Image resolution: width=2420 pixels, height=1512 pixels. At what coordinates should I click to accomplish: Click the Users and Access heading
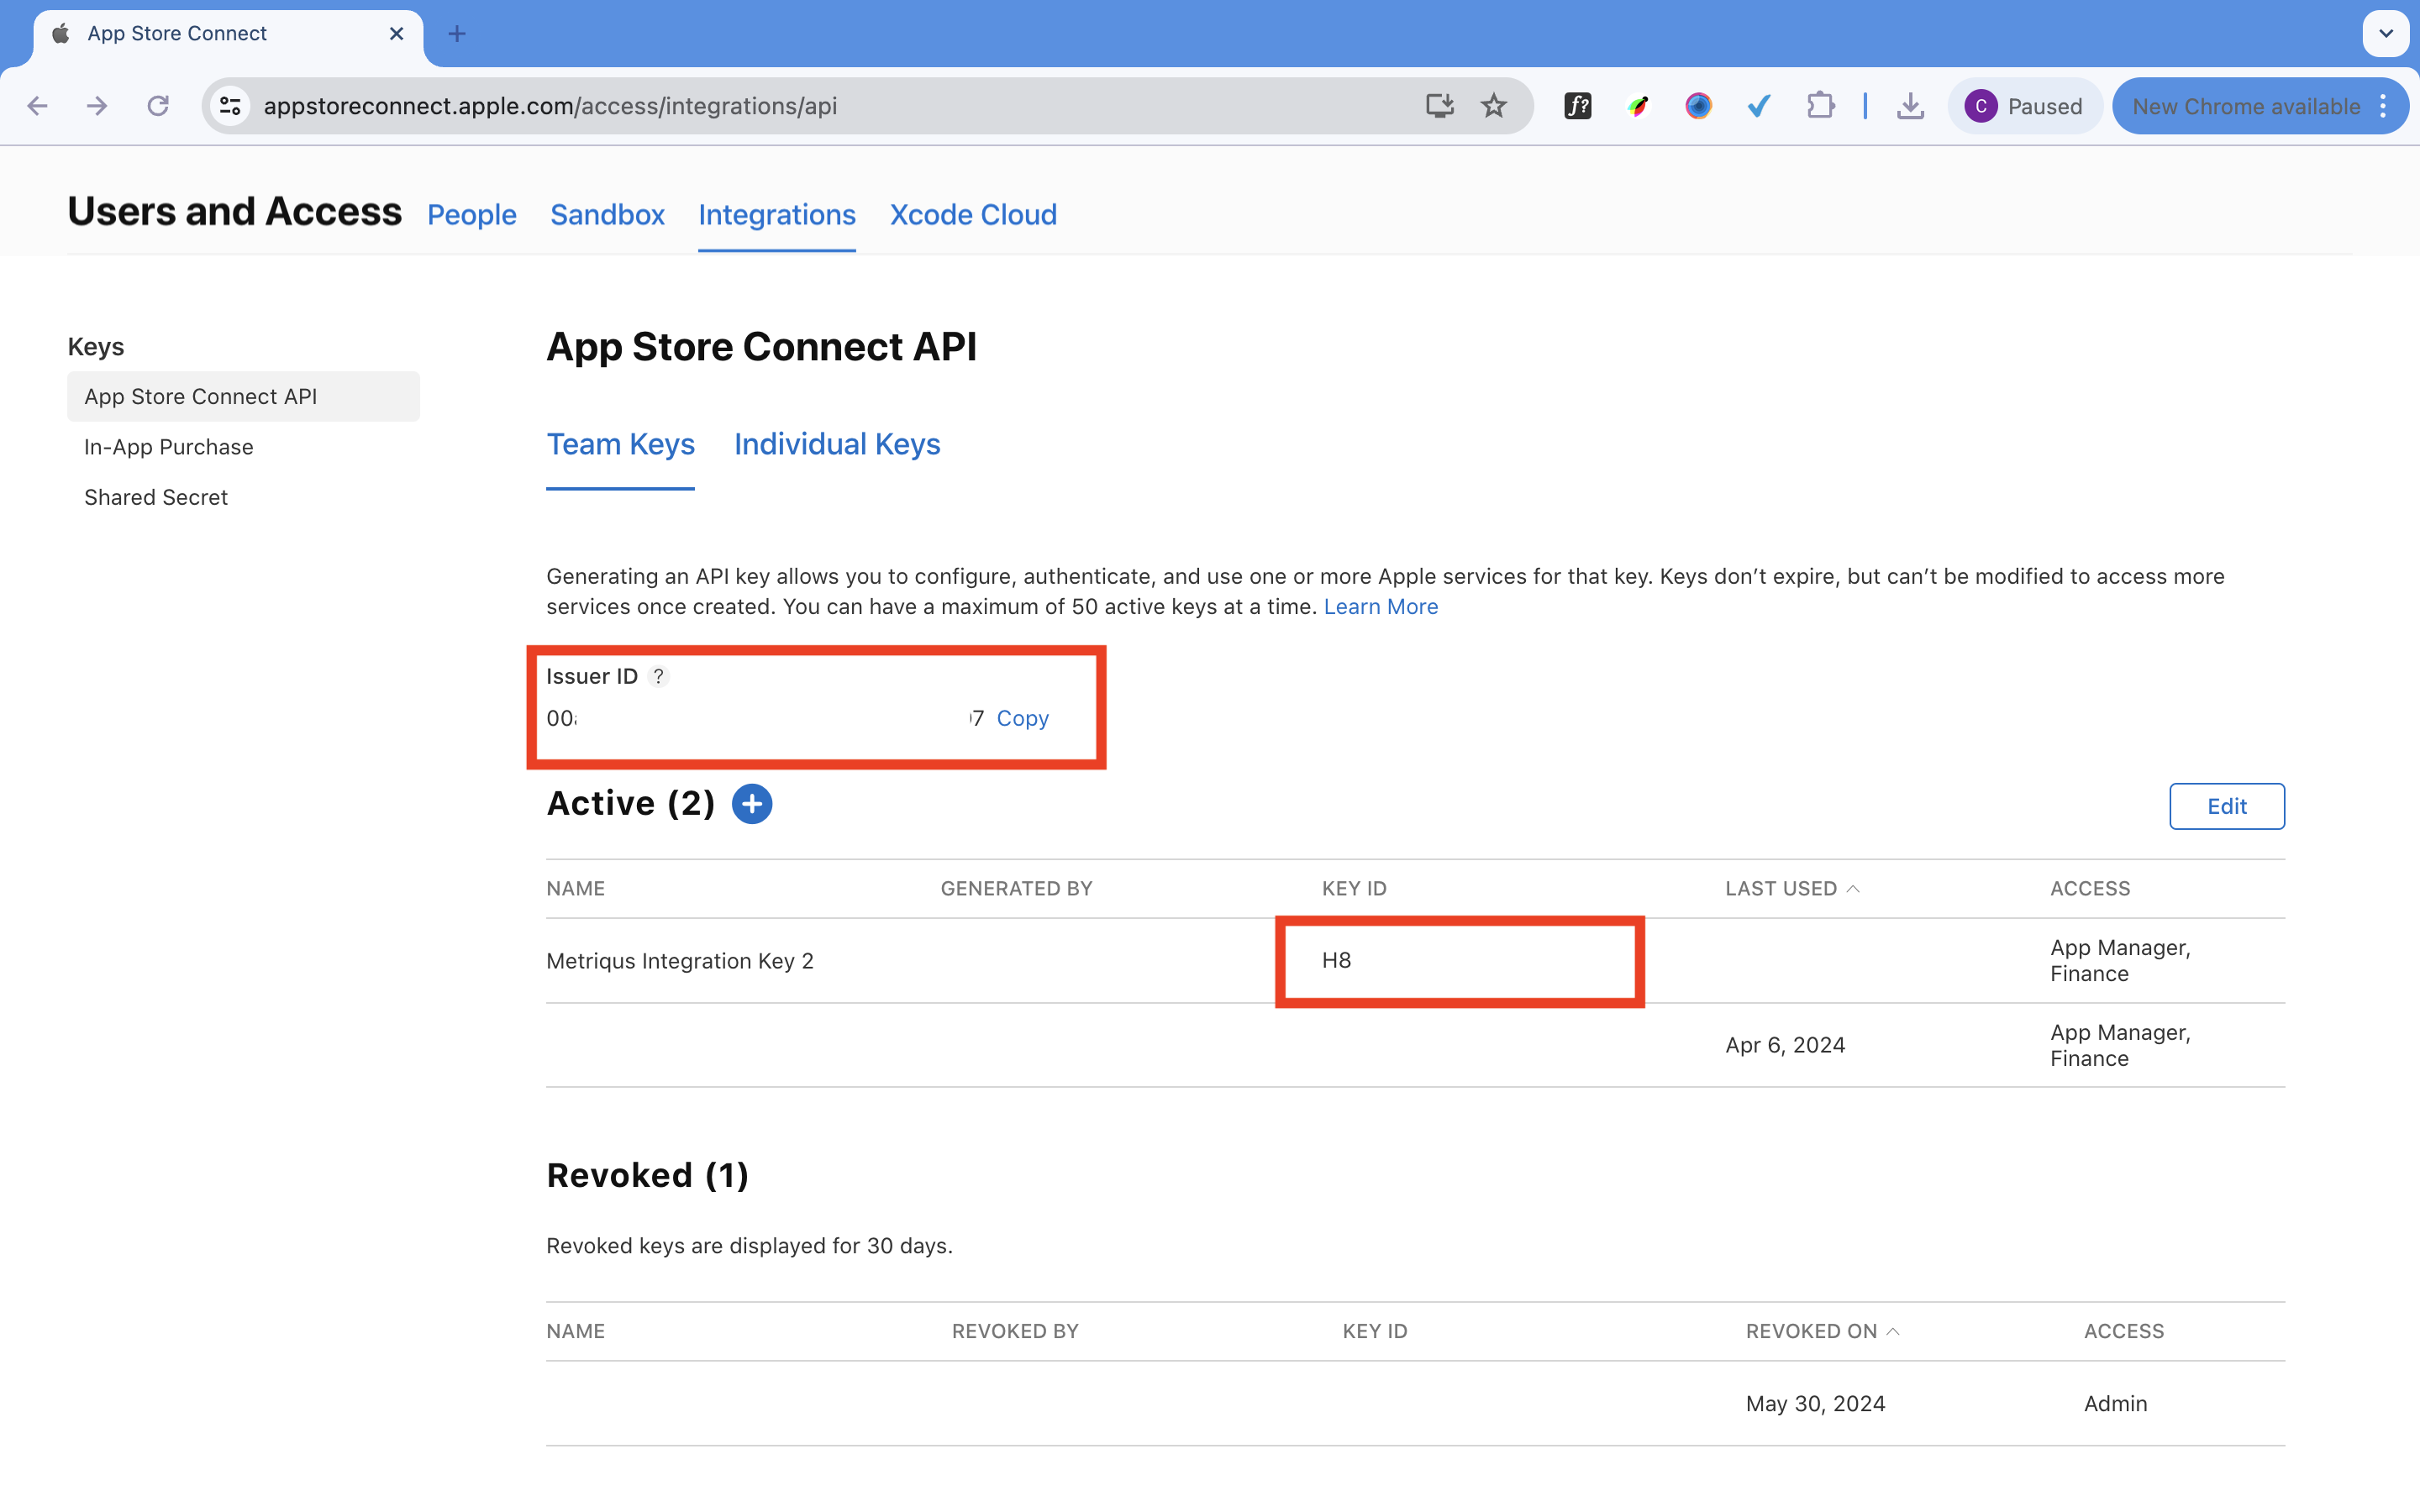(235, 212)
